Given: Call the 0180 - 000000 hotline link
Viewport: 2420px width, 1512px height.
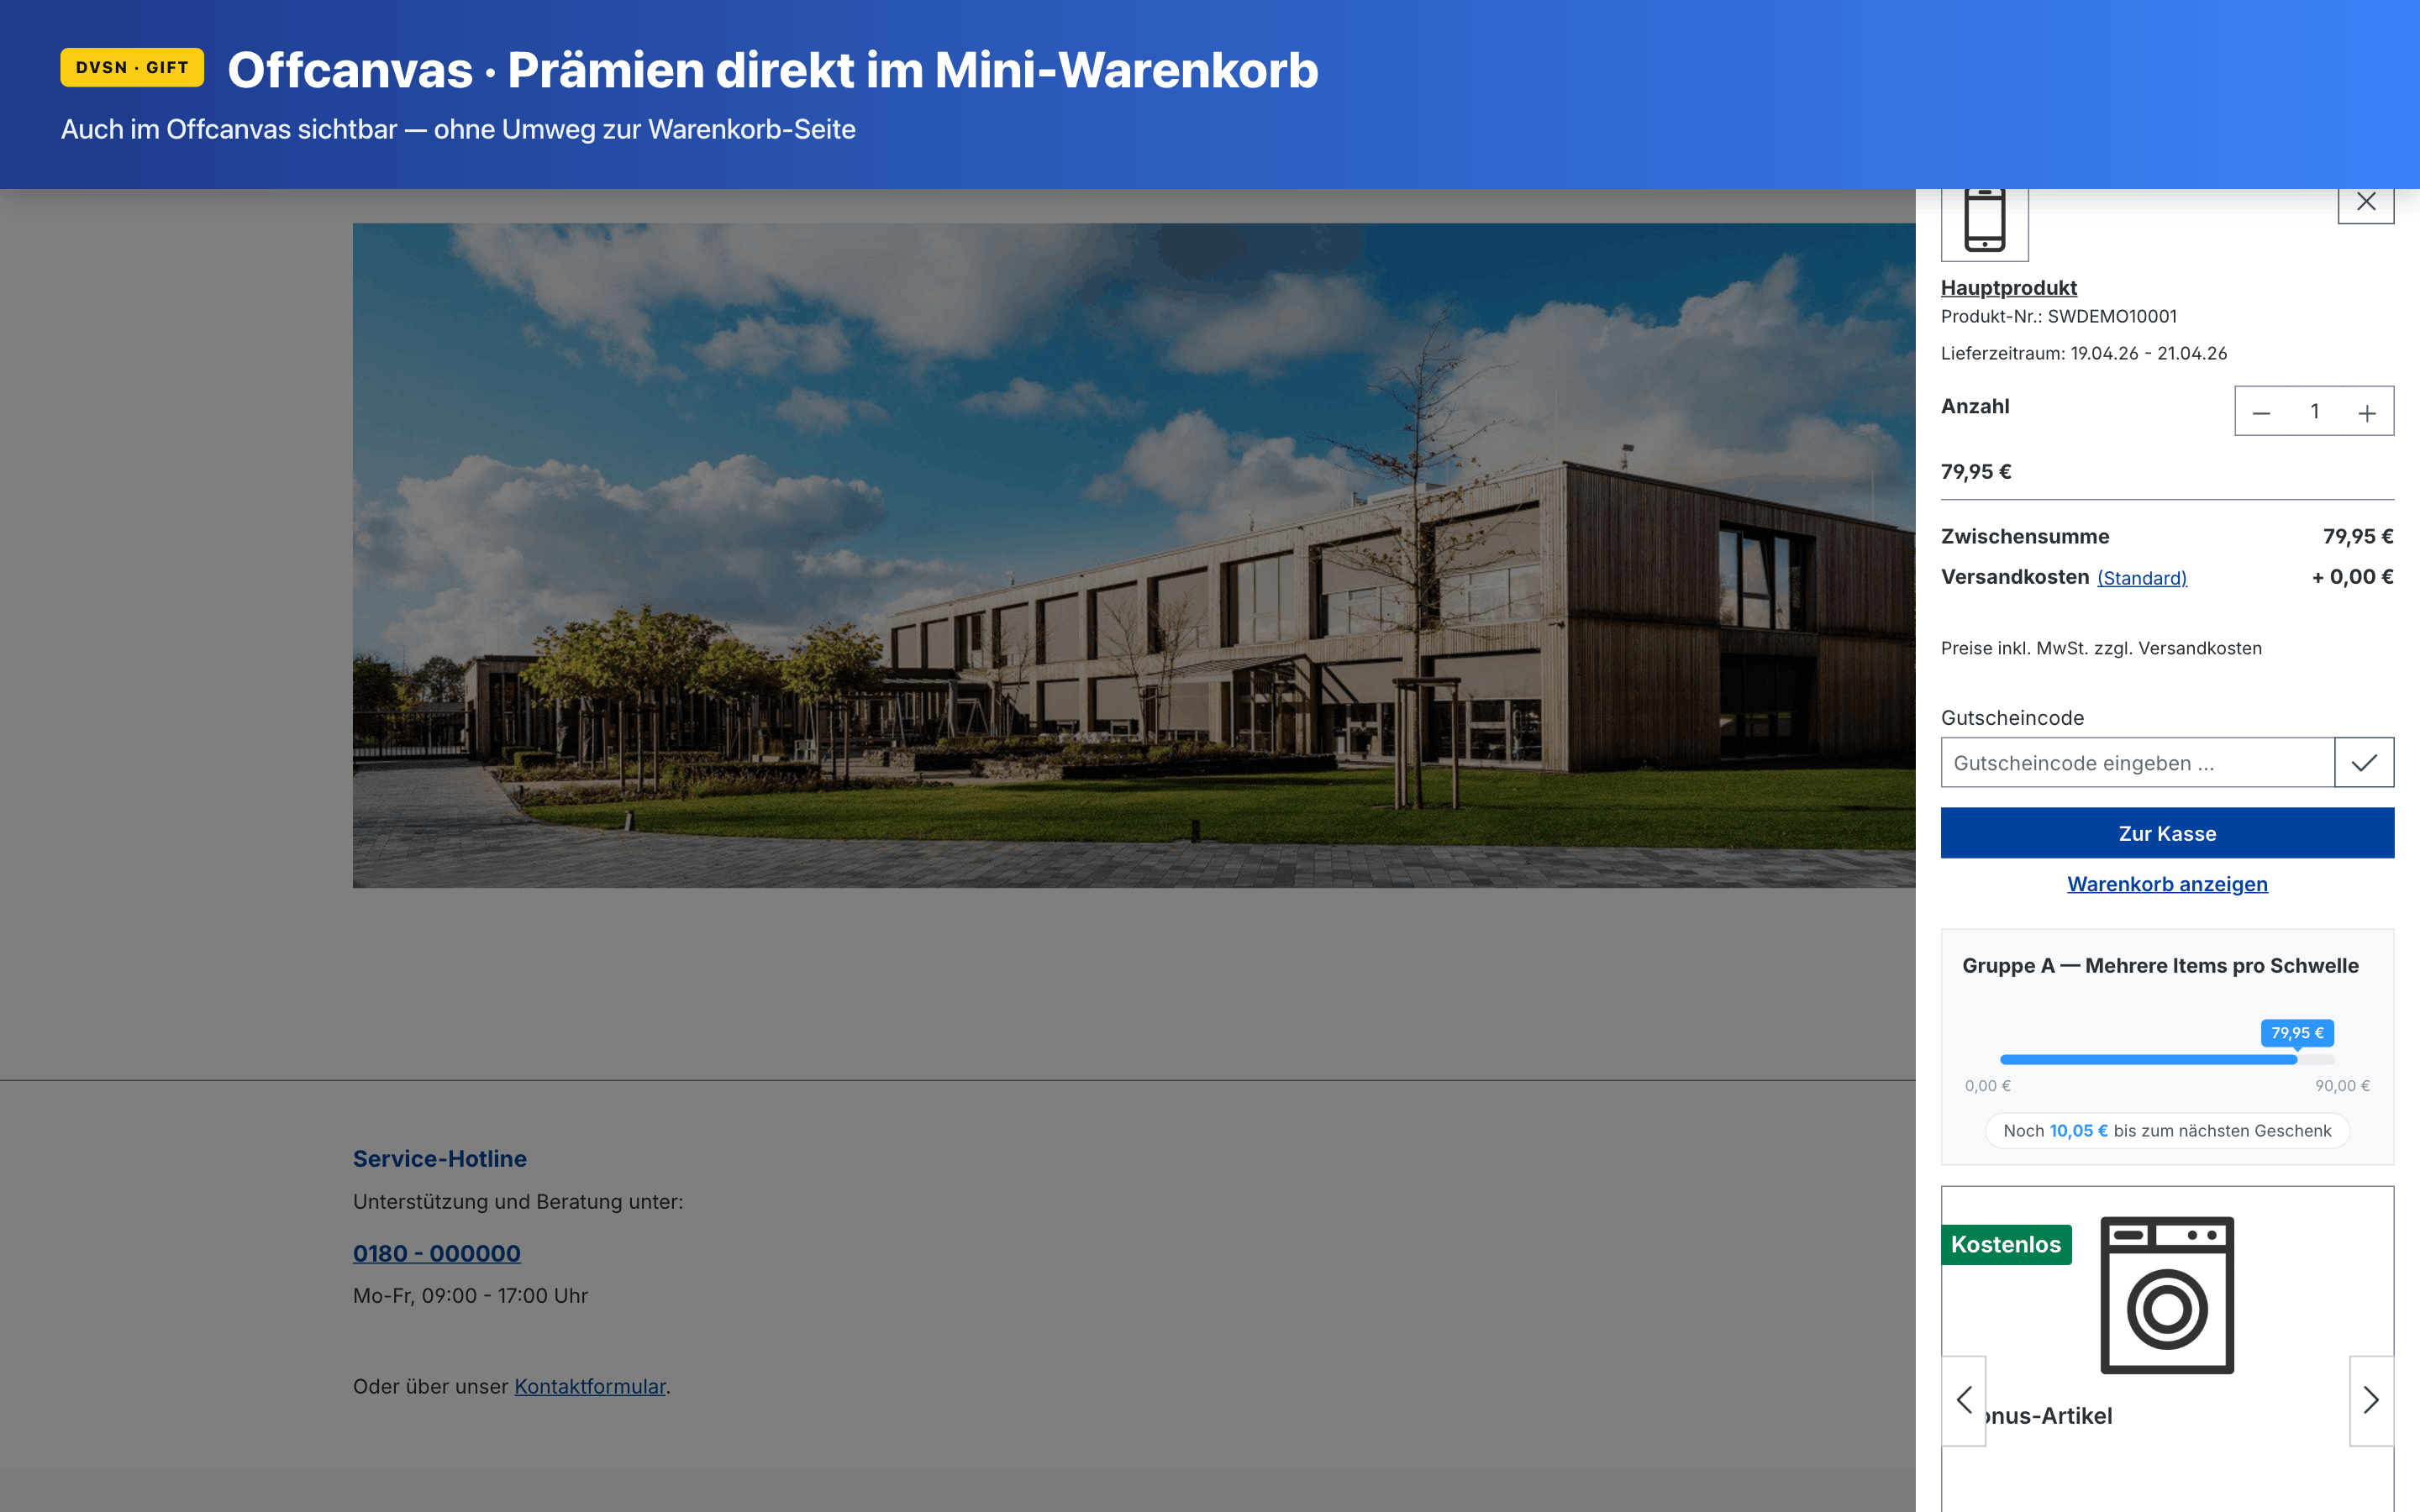Looking at the screenshot, I should point(436,1254).
